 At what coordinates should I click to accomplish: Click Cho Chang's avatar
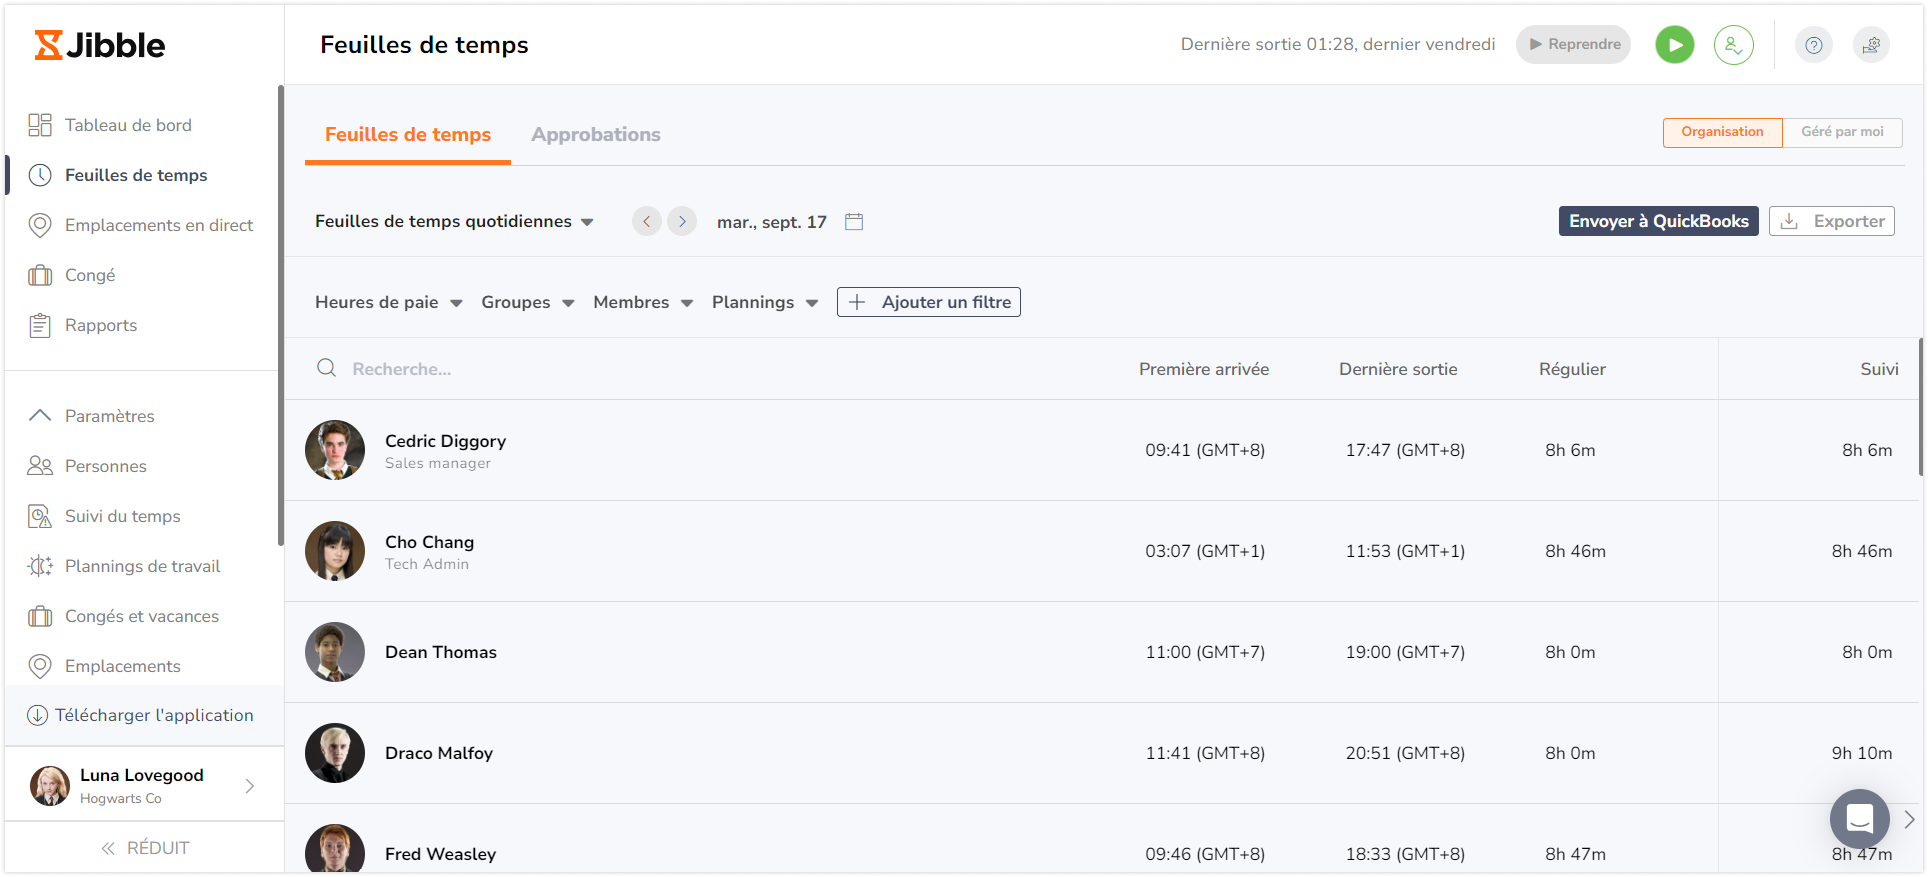(335, 551)
